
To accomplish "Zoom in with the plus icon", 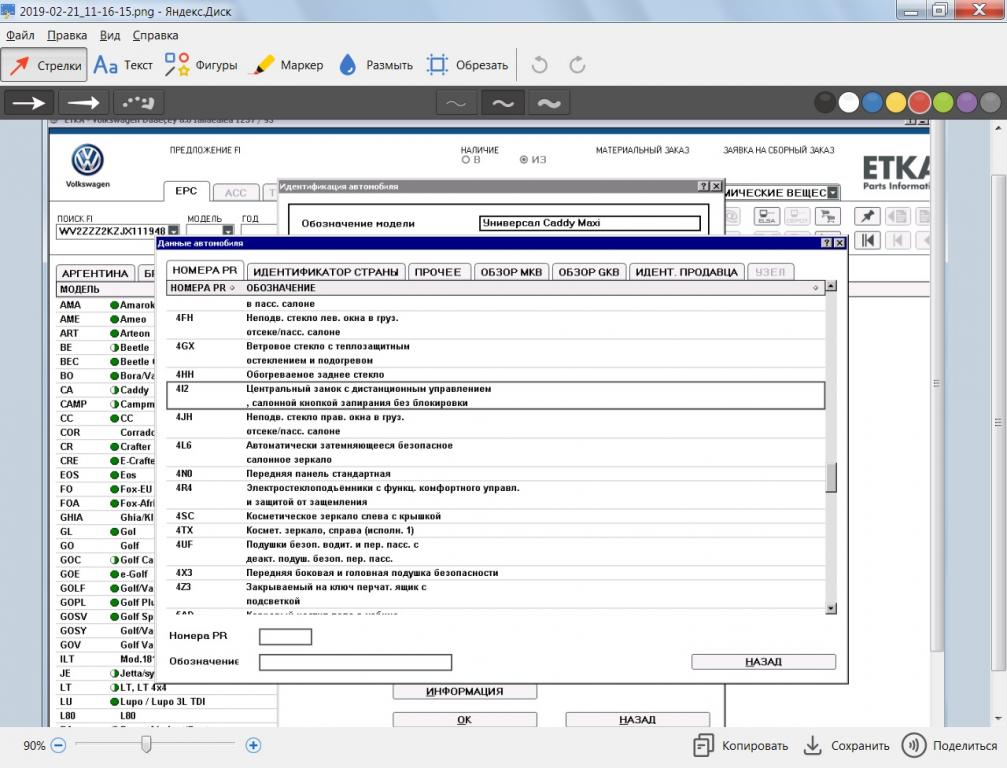I will (x=253, y=746).
